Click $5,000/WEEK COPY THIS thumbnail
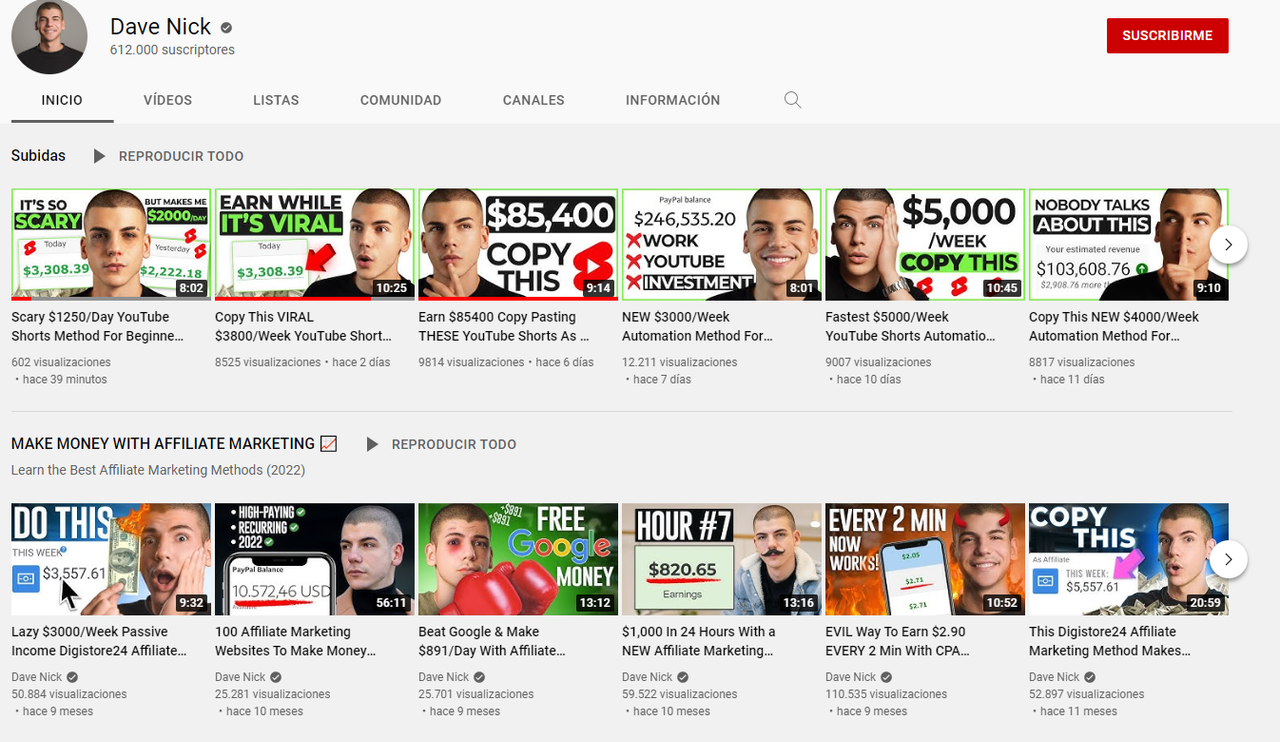 pyautogui.click(x=925, y=244)
